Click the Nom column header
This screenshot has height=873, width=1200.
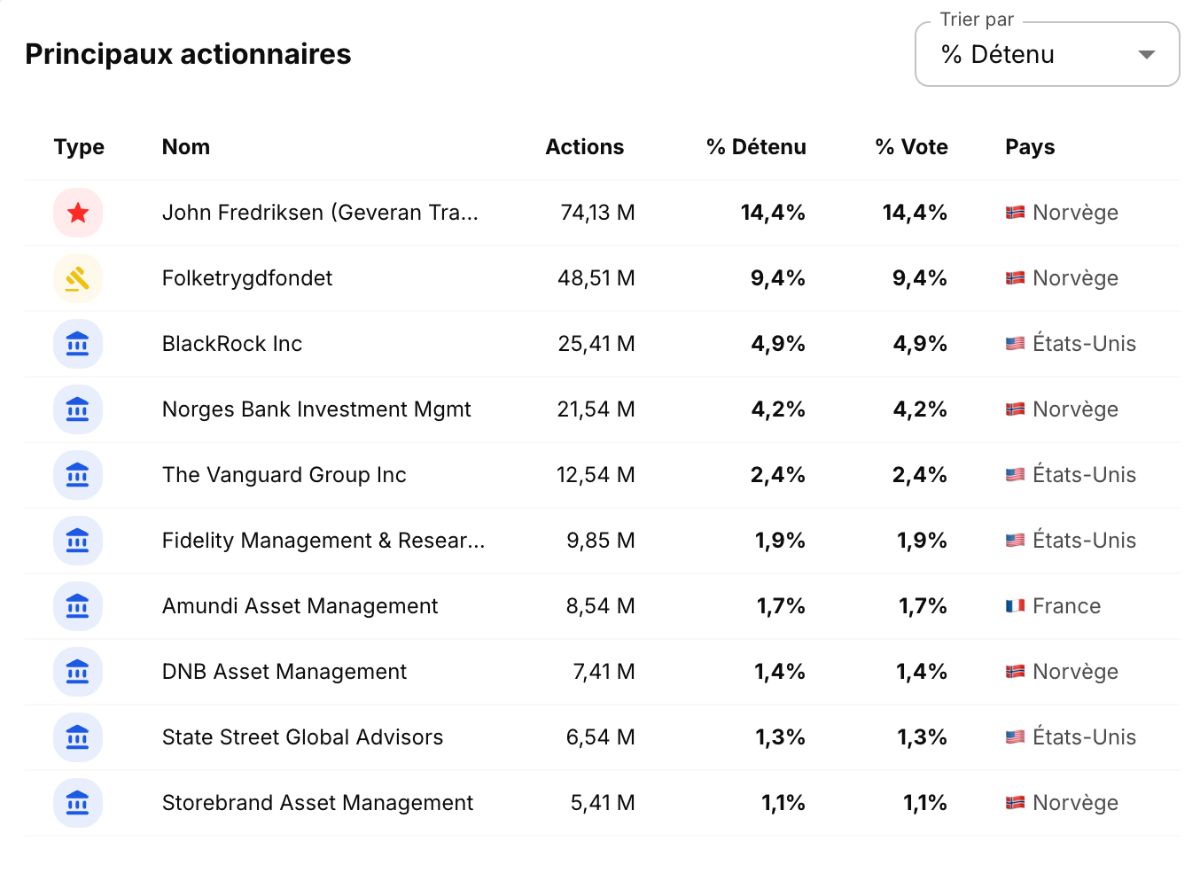pyautogui.click(x=186, y=147)
